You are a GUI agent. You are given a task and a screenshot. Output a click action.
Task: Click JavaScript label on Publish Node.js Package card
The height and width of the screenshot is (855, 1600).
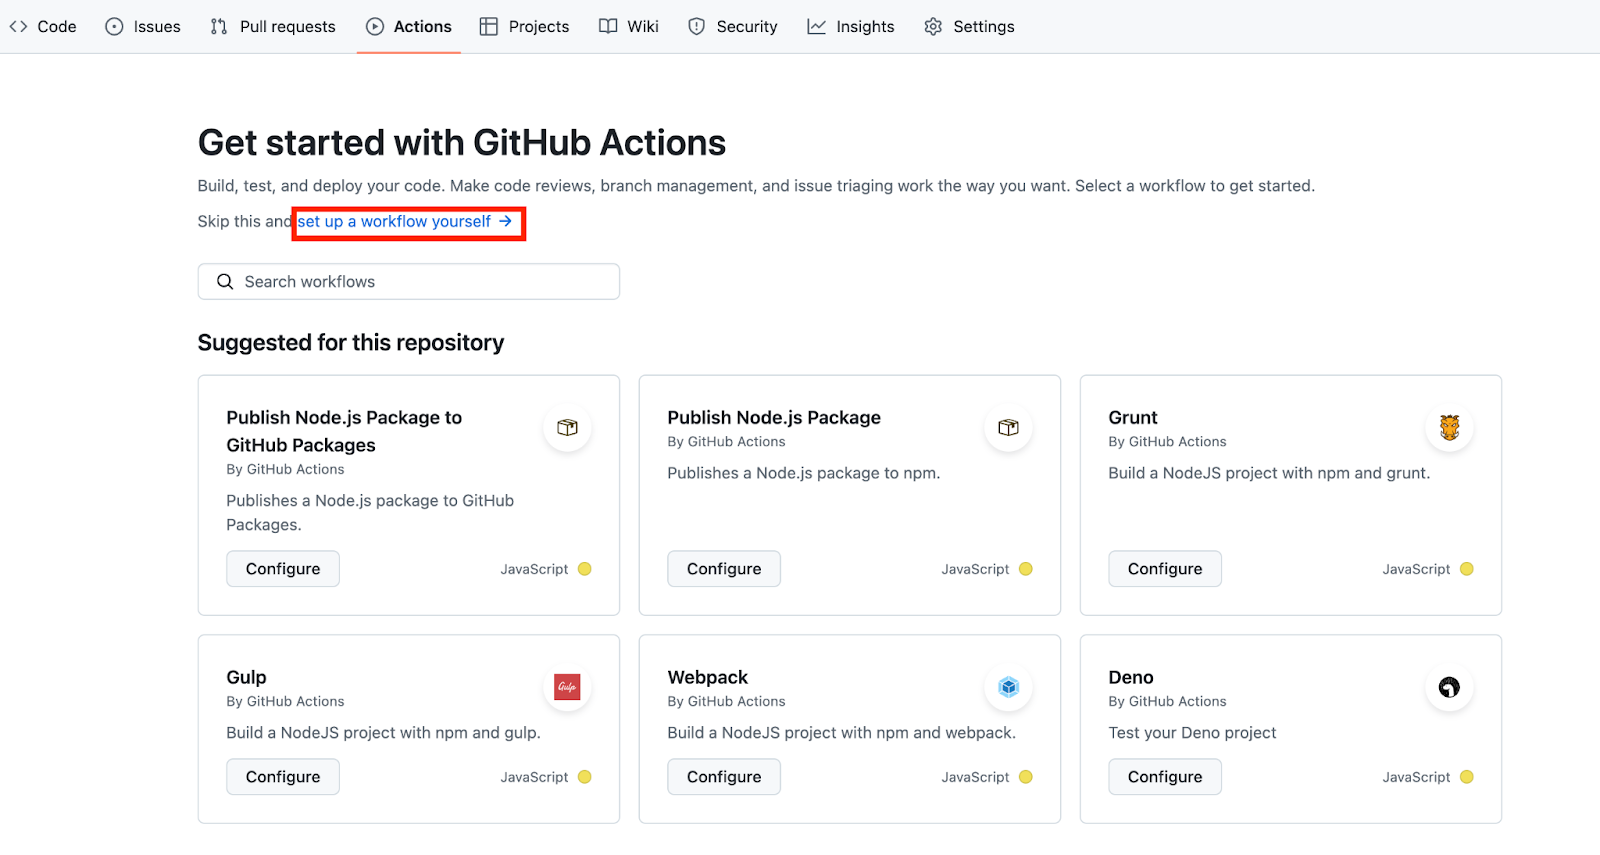[x=975, y=569]
